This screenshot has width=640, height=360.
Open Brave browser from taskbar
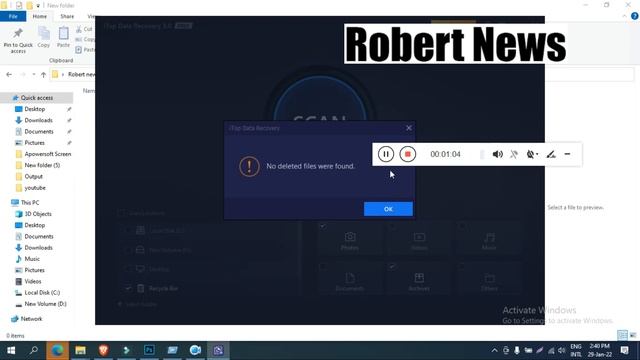(104, 350)
